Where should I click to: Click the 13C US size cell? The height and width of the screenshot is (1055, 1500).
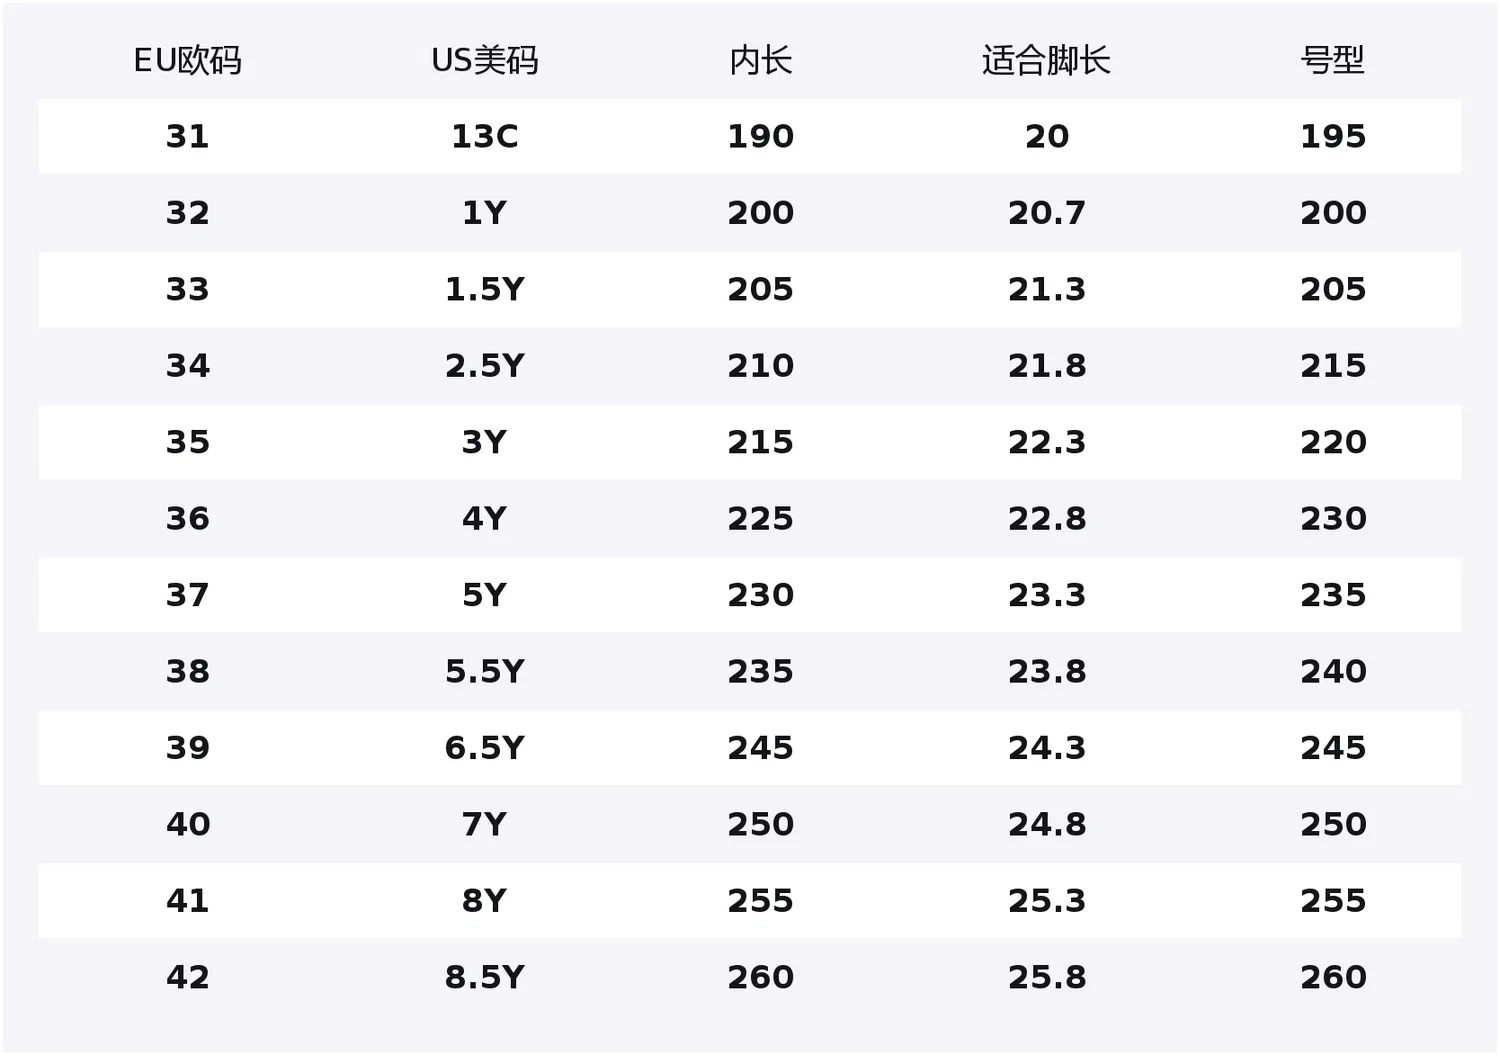click(x=484, y=136)
